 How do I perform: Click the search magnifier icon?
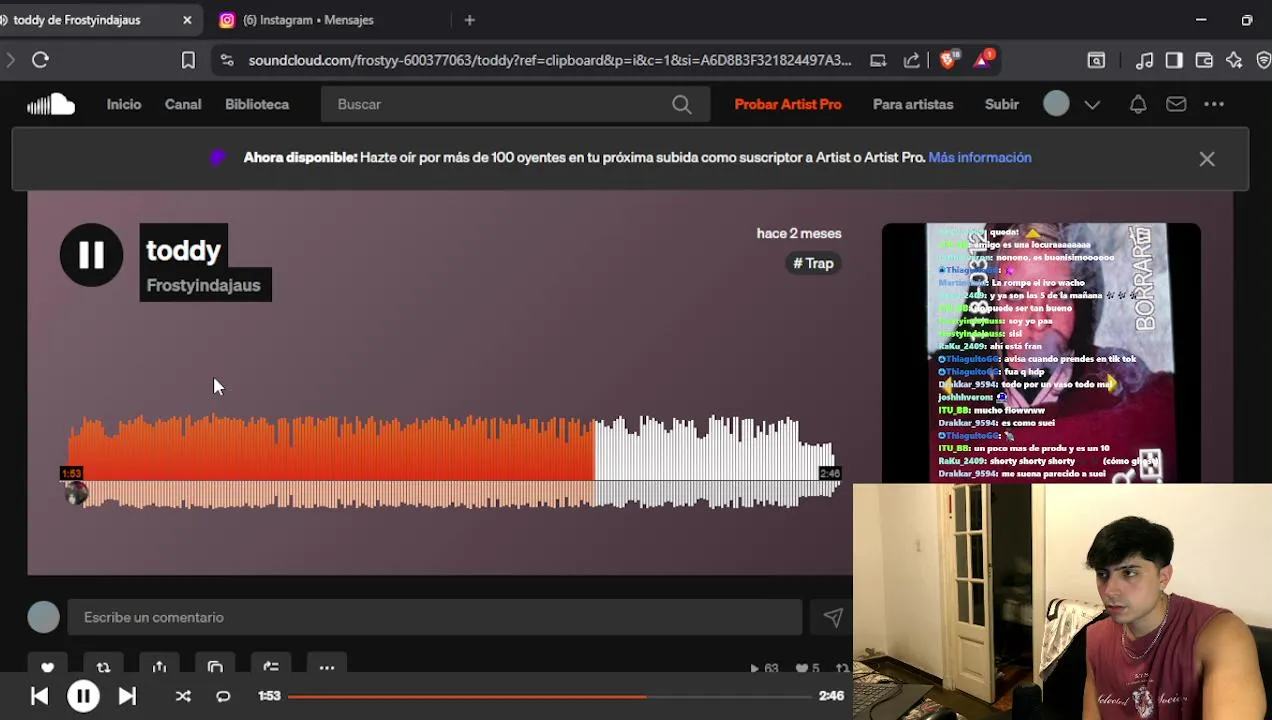click(681, 104)
